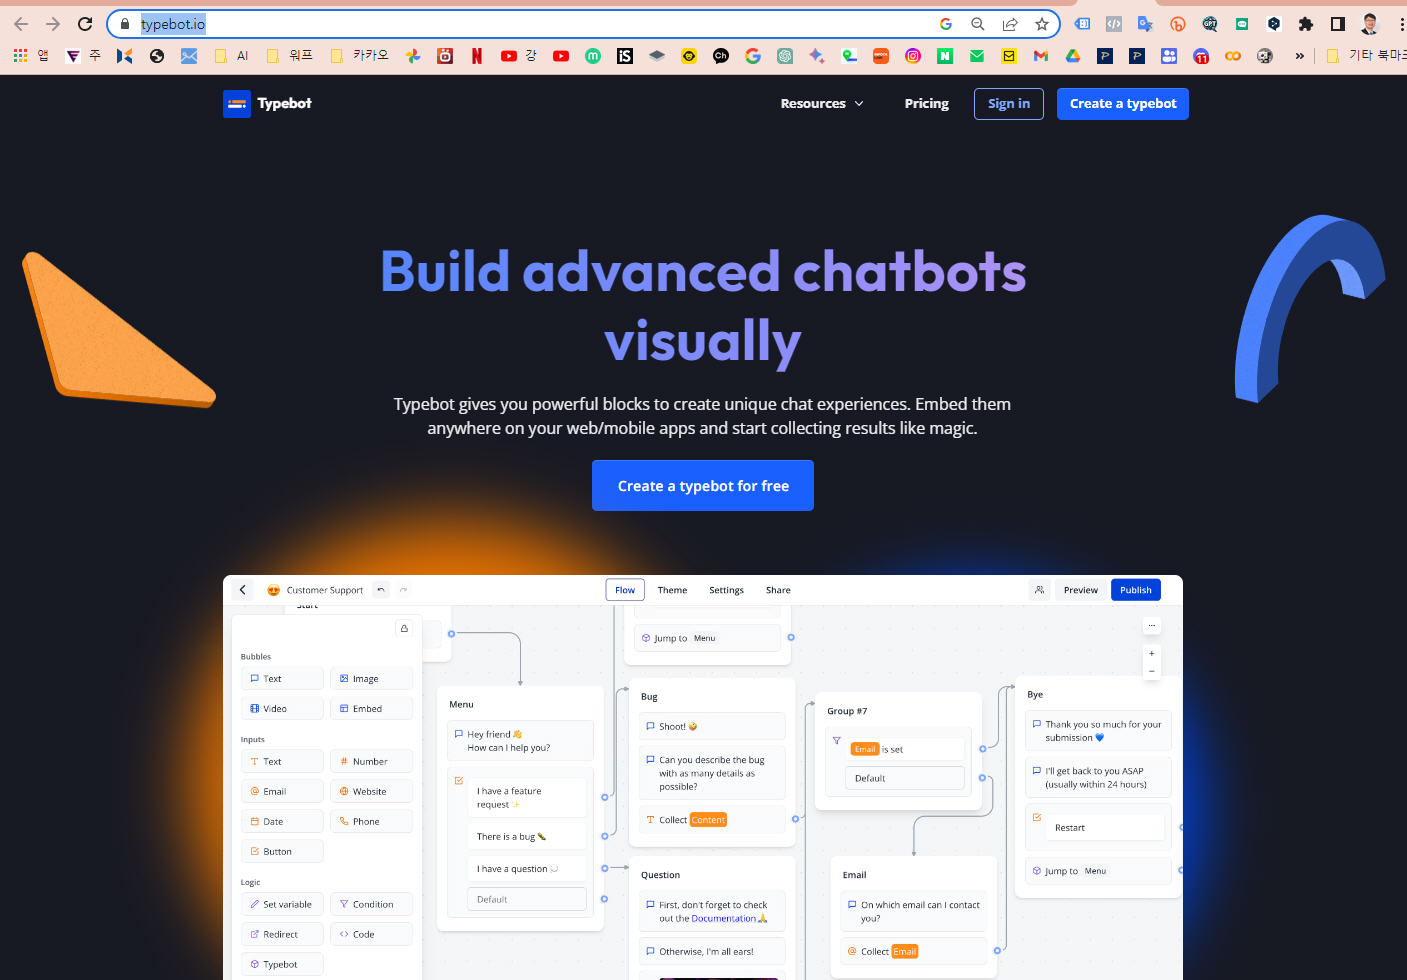This screenshot has height=980, width=1407.
Task: Zoom in the canvas with plus button
Action: [1152, 653]
